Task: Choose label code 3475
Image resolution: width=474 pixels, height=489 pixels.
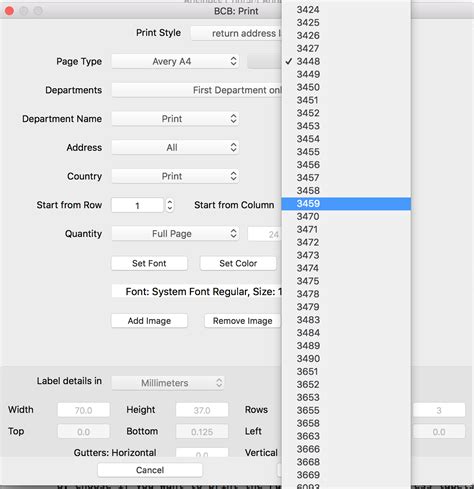Action: pos(346,281)
